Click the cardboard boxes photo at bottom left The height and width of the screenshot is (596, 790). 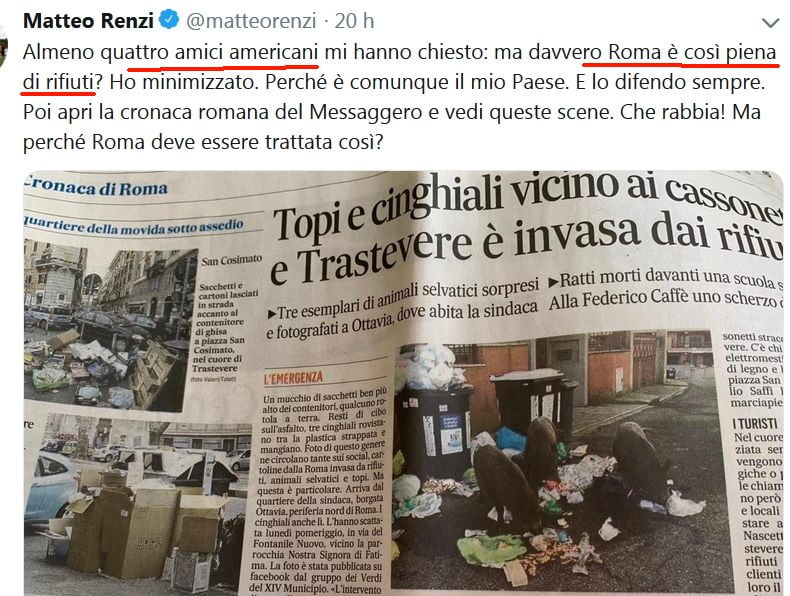coord(137,504)
